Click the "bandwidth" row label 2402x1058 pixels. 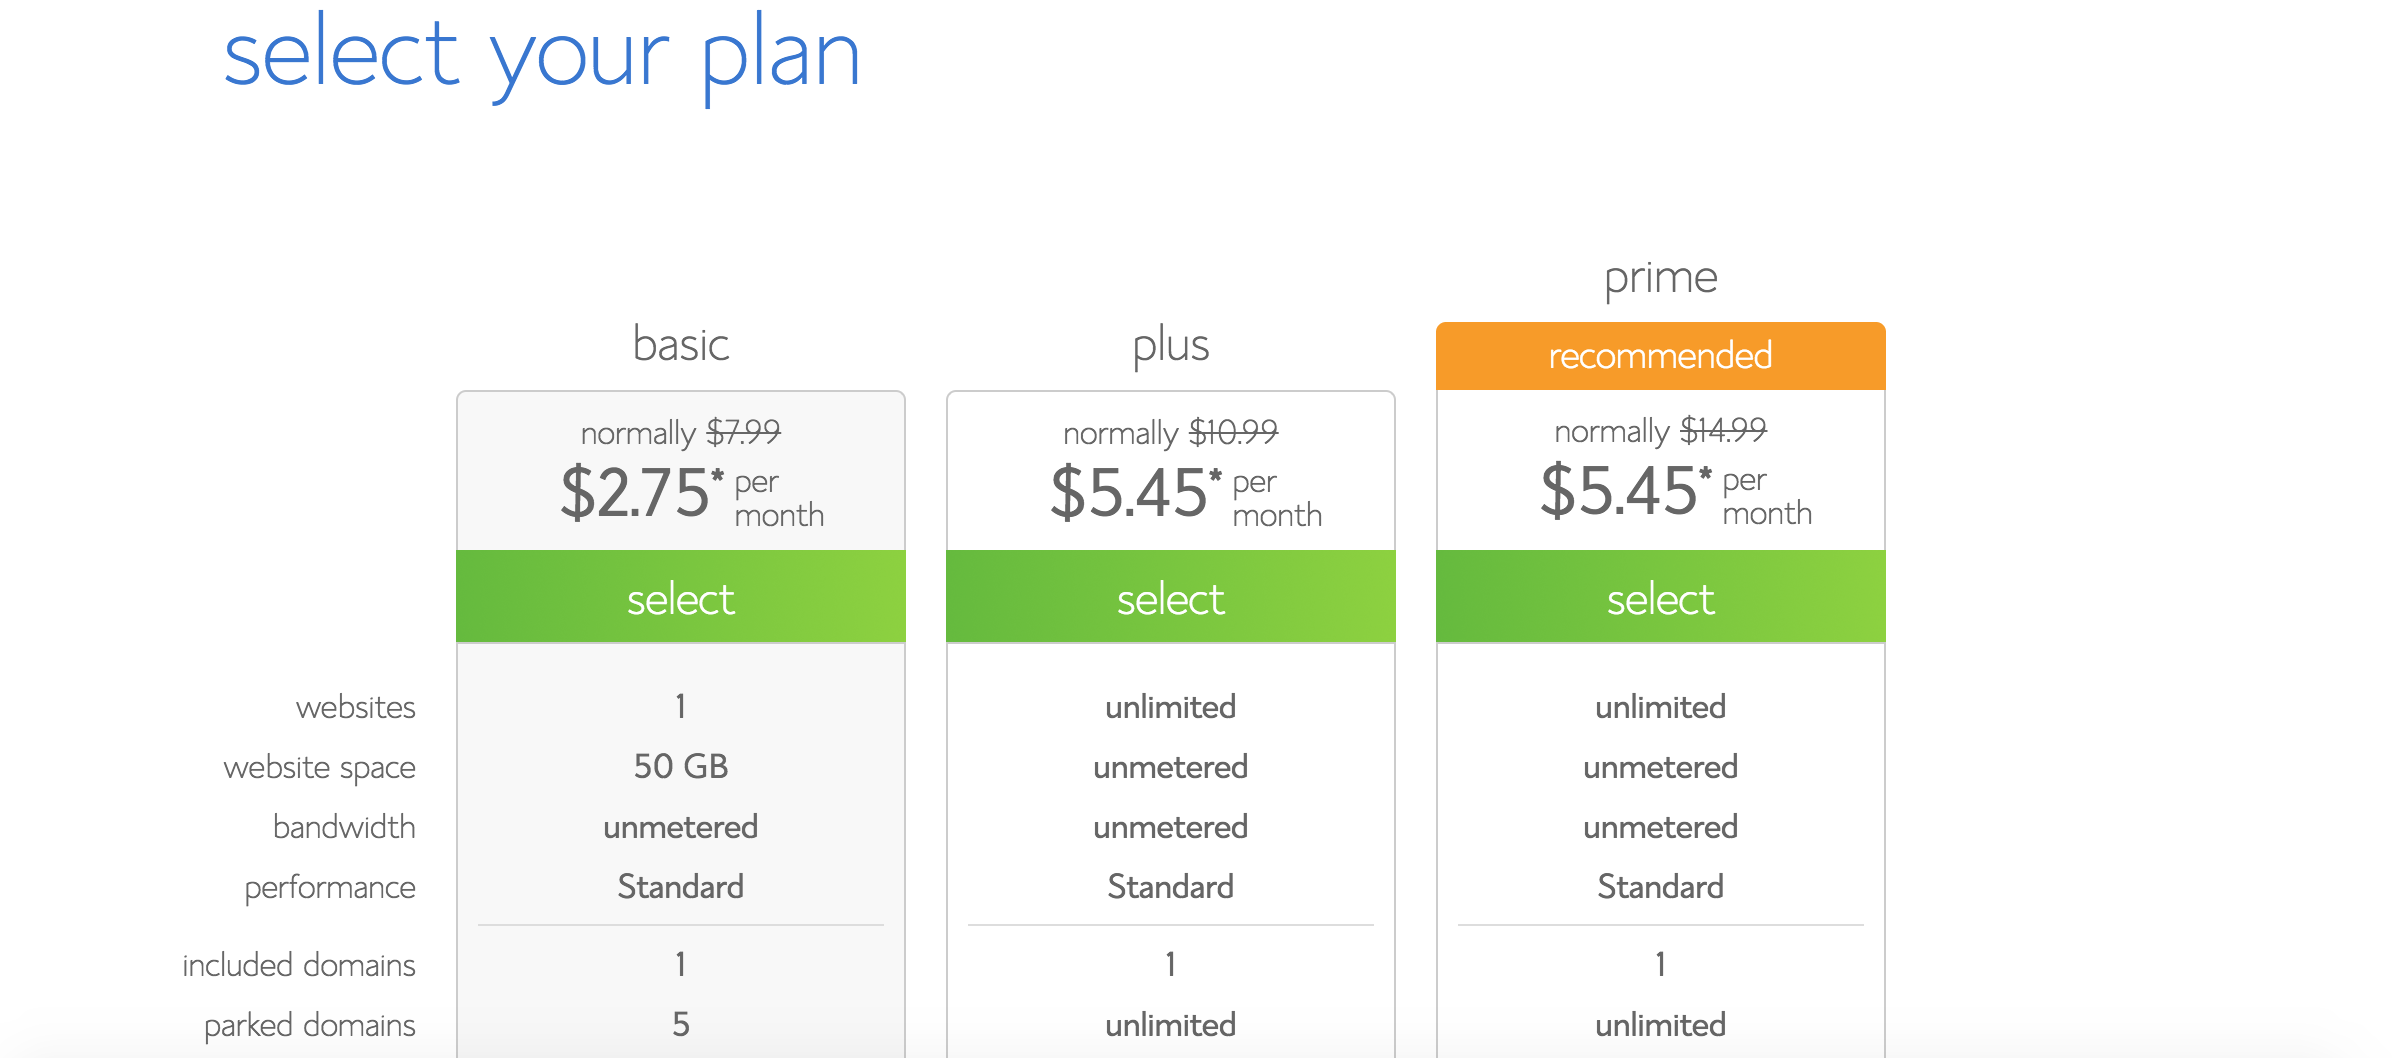343,827
